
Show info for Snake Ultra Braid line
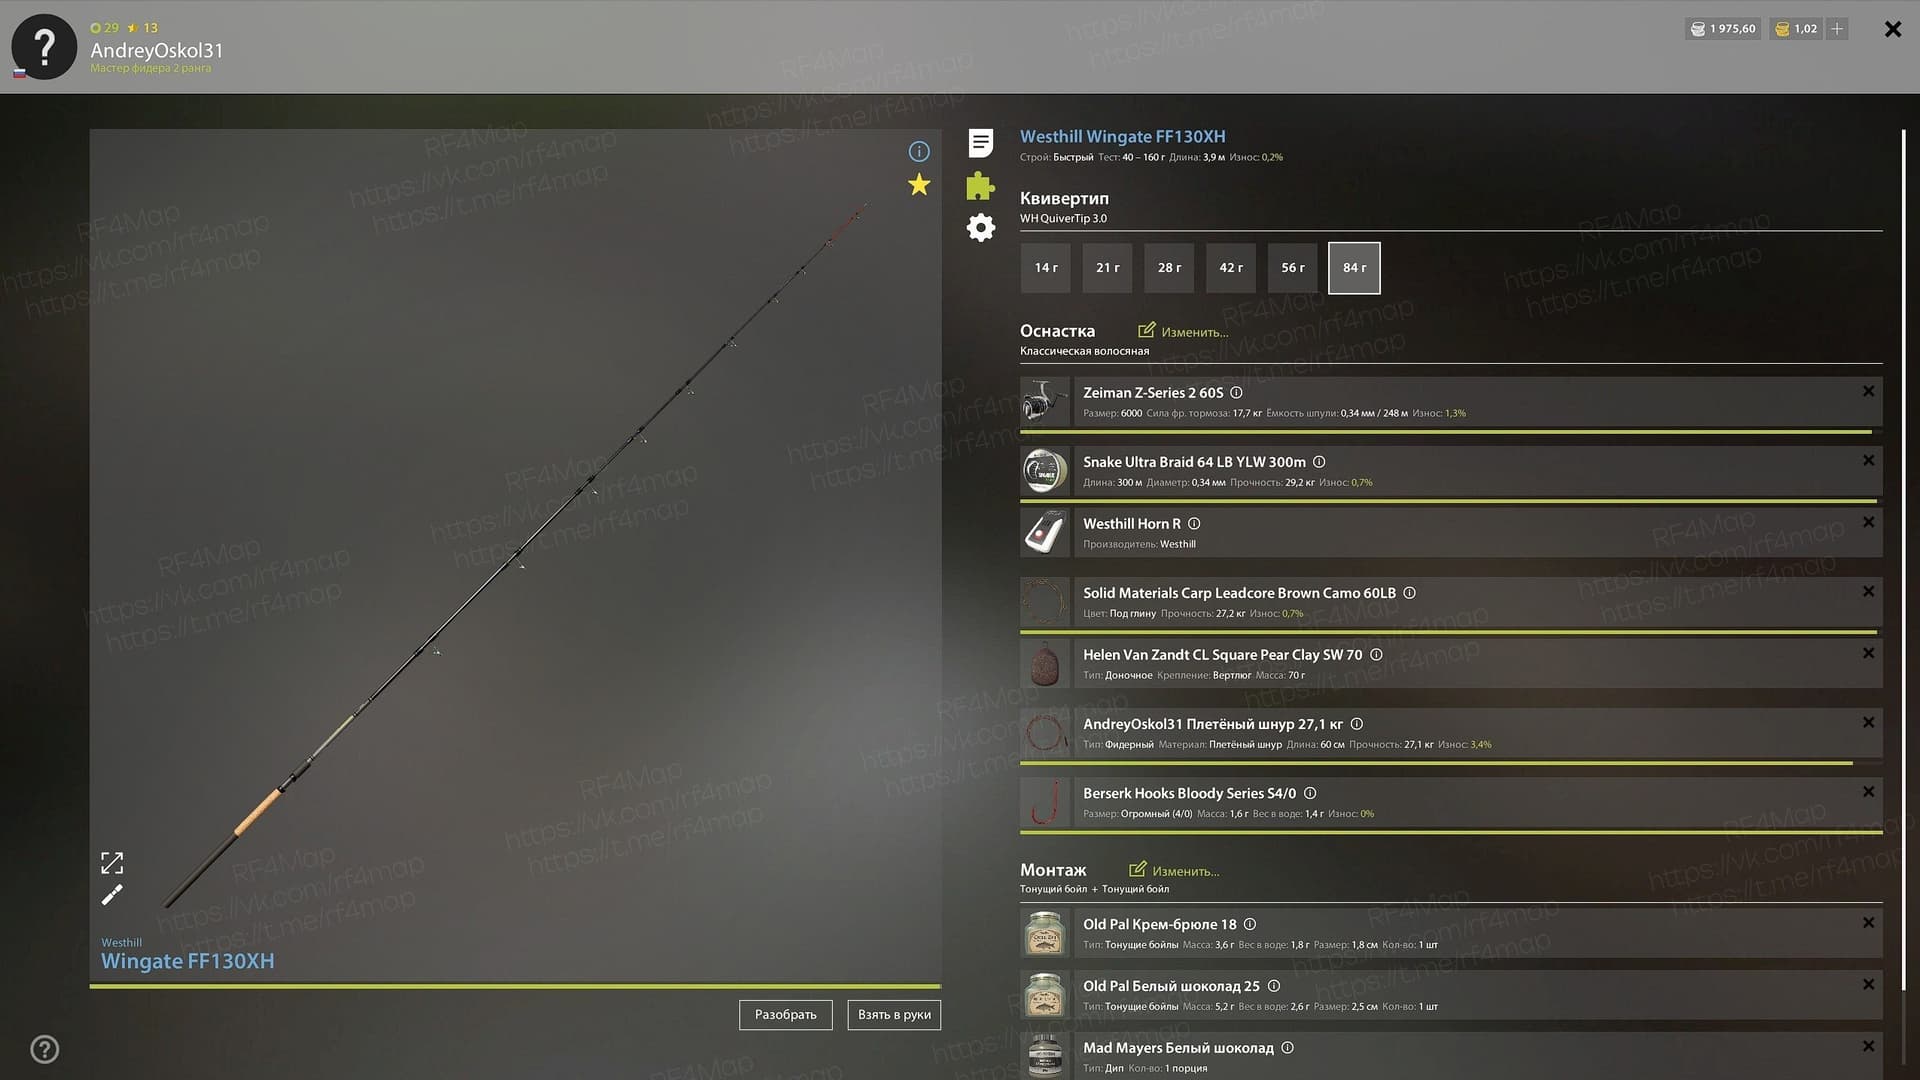(1319, 462)
